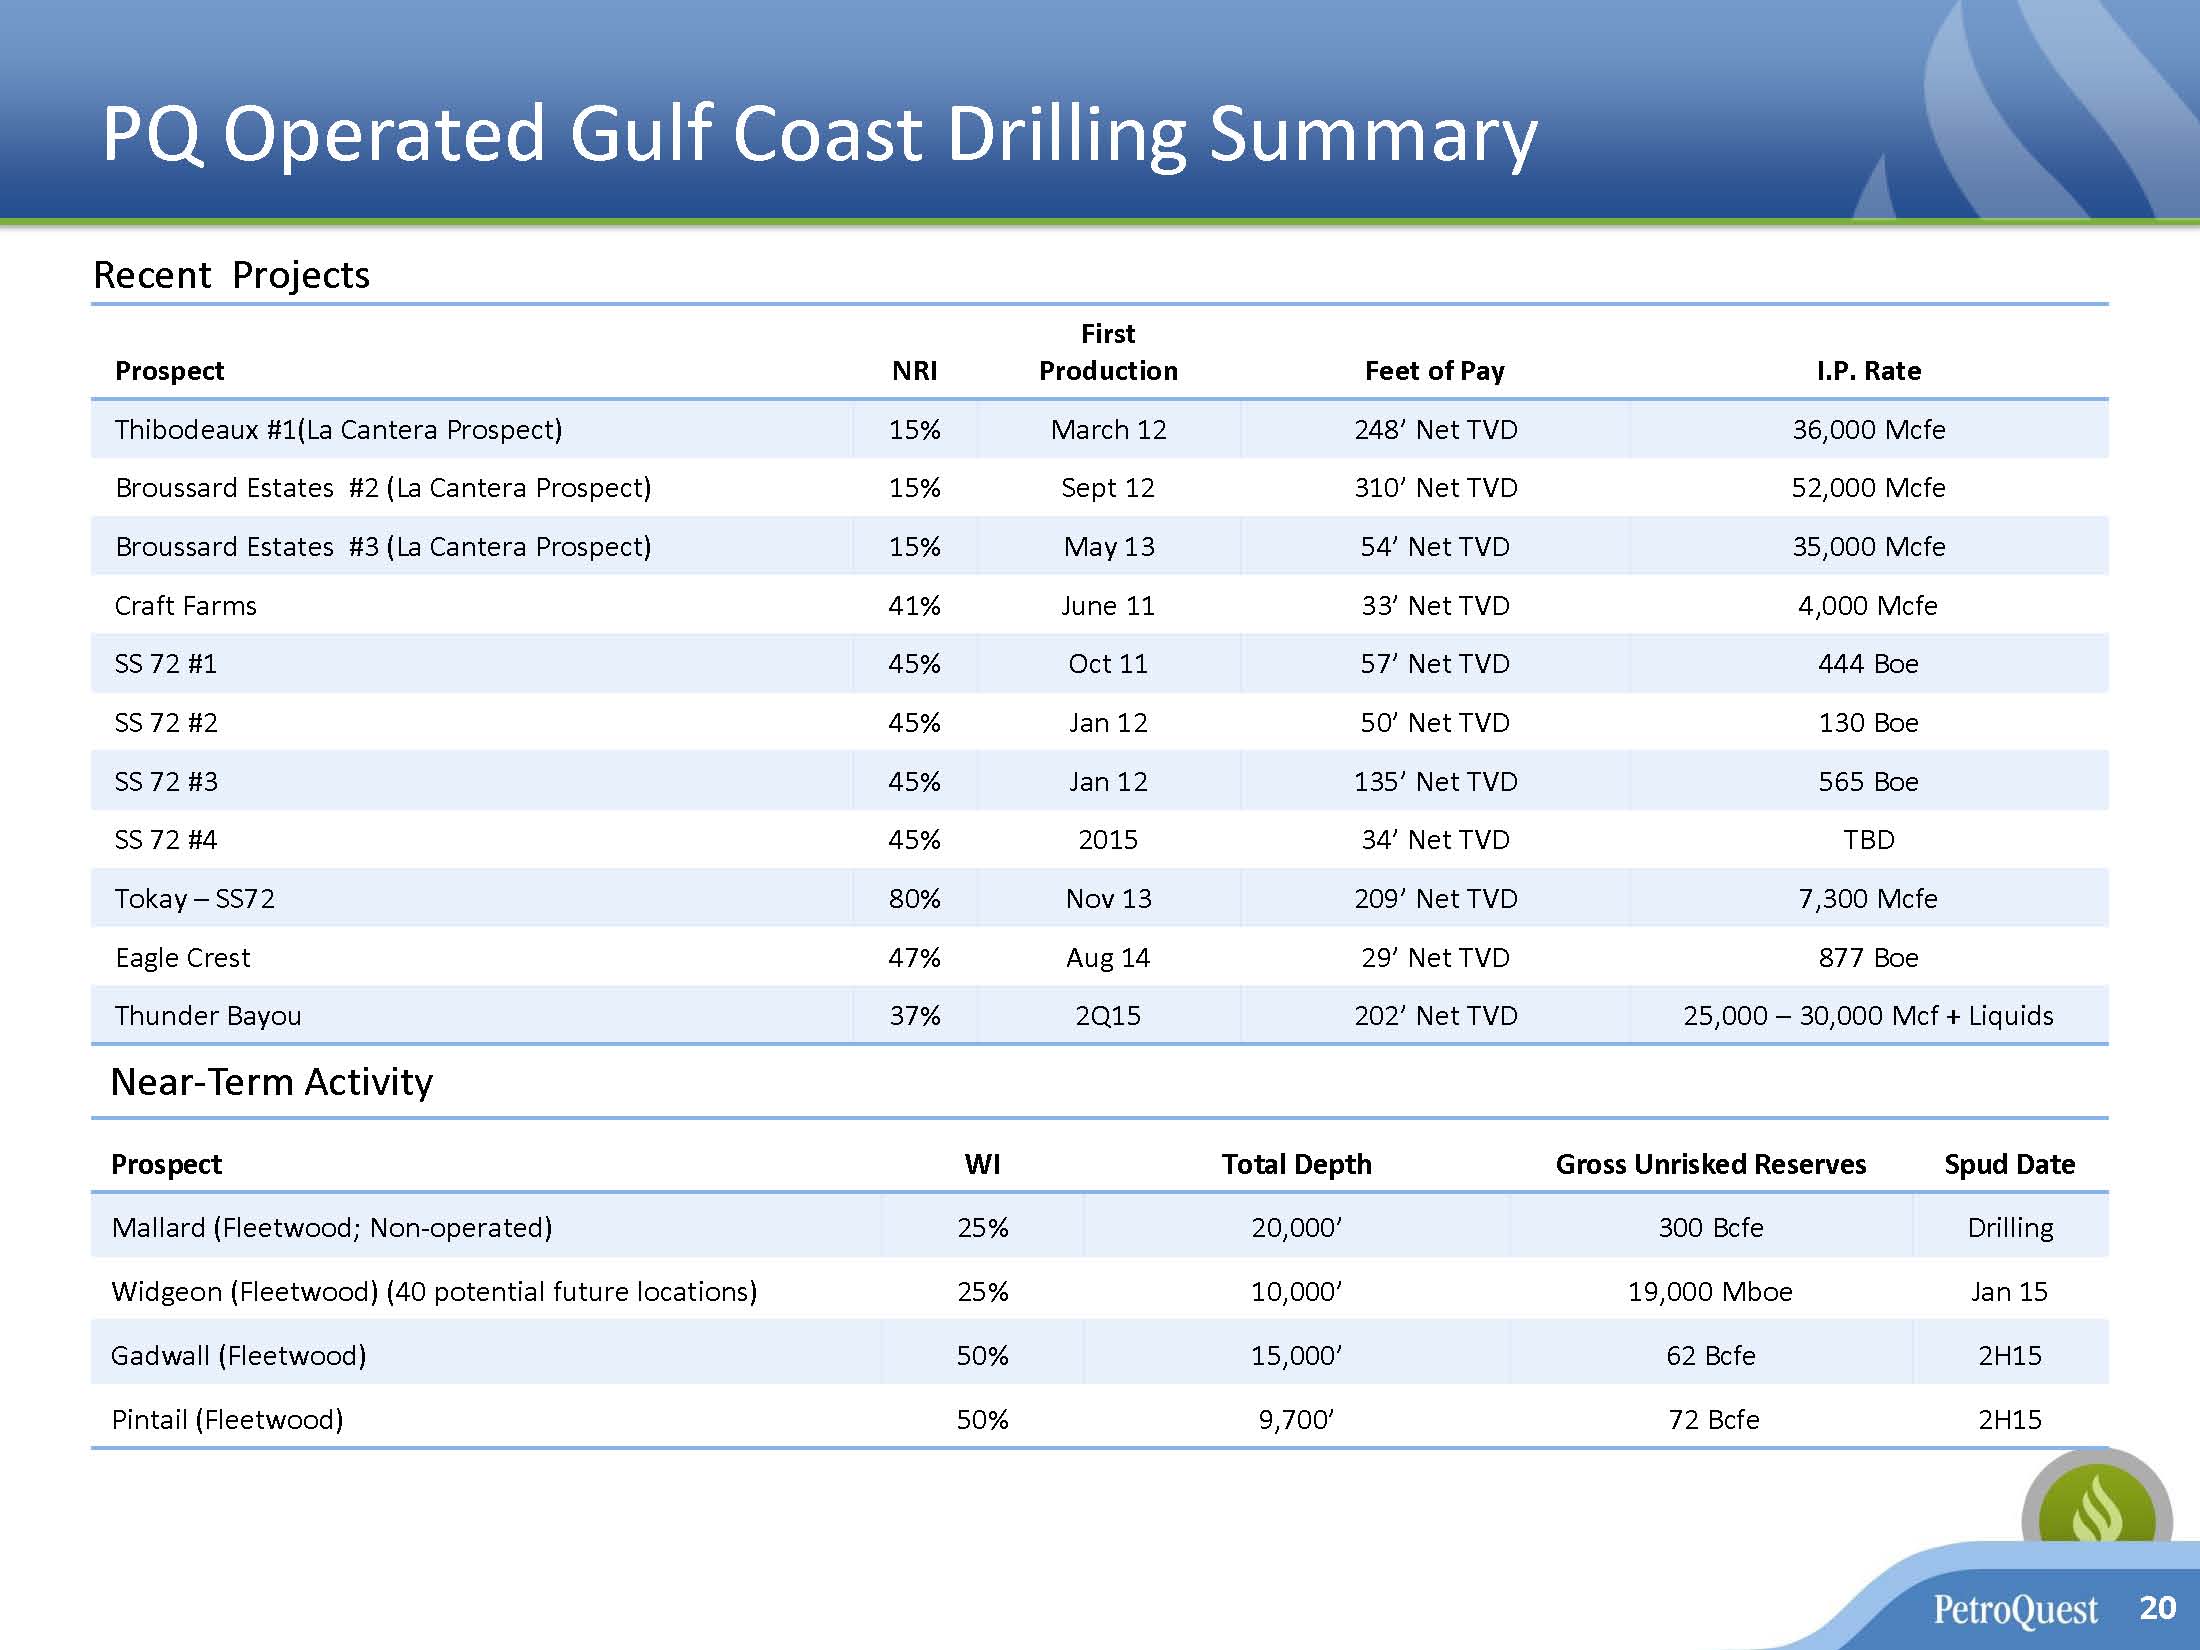Click the Gross Unrisked Reserves header

(1710, 1165)
